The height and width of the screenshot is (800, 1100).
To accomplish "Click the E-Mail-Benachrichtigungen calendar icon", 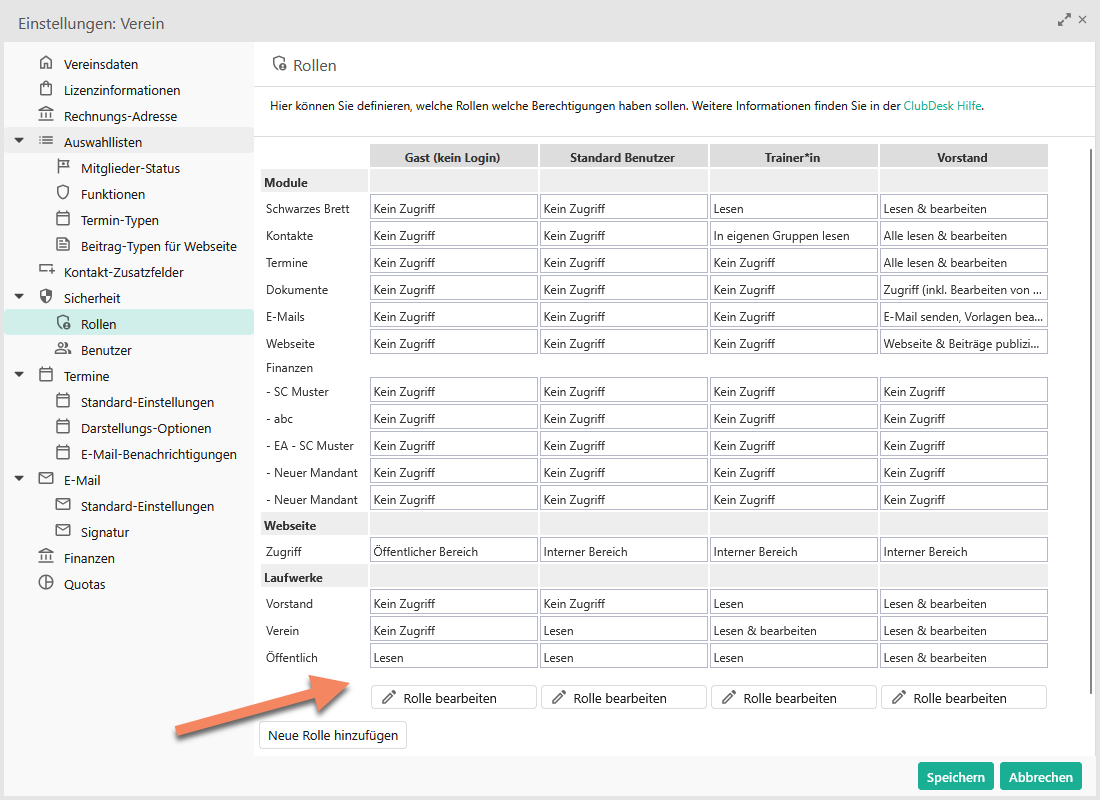I will (63, 453).
